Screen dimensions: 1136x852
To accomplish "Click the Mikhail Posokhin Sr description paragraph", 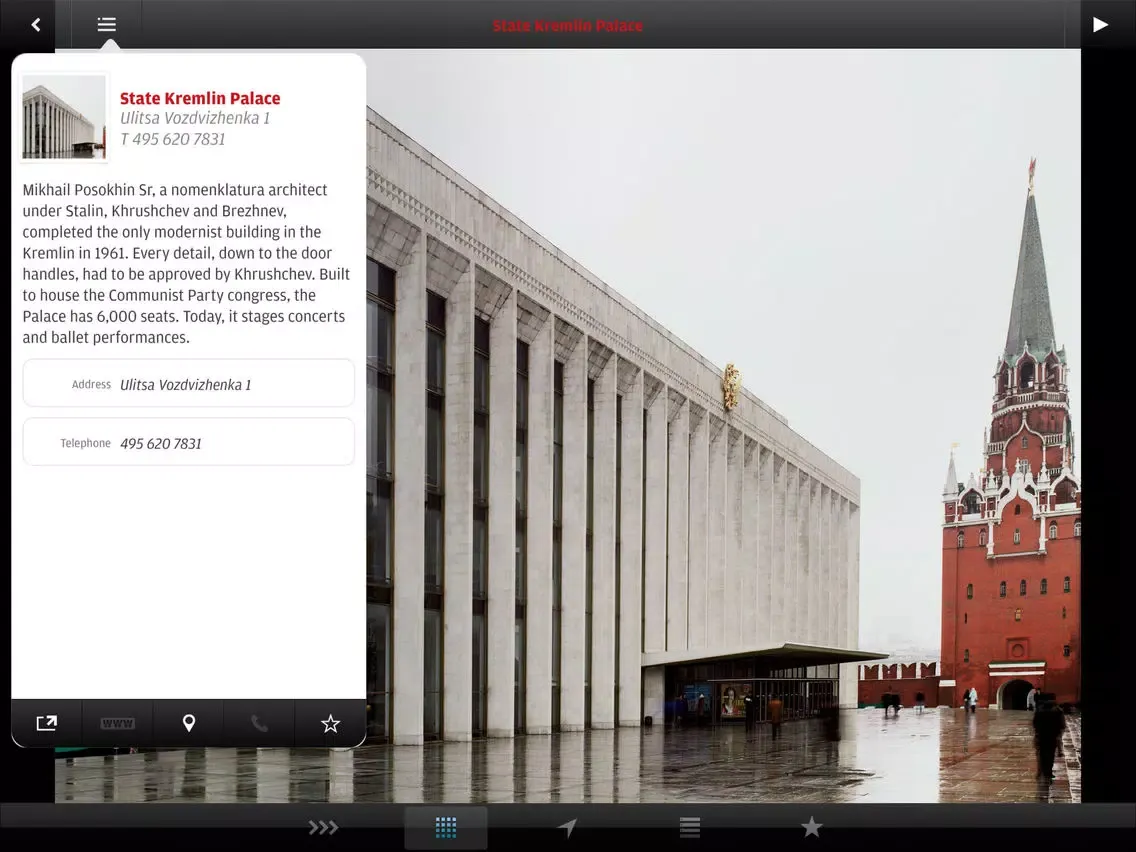I will [187, 263].
